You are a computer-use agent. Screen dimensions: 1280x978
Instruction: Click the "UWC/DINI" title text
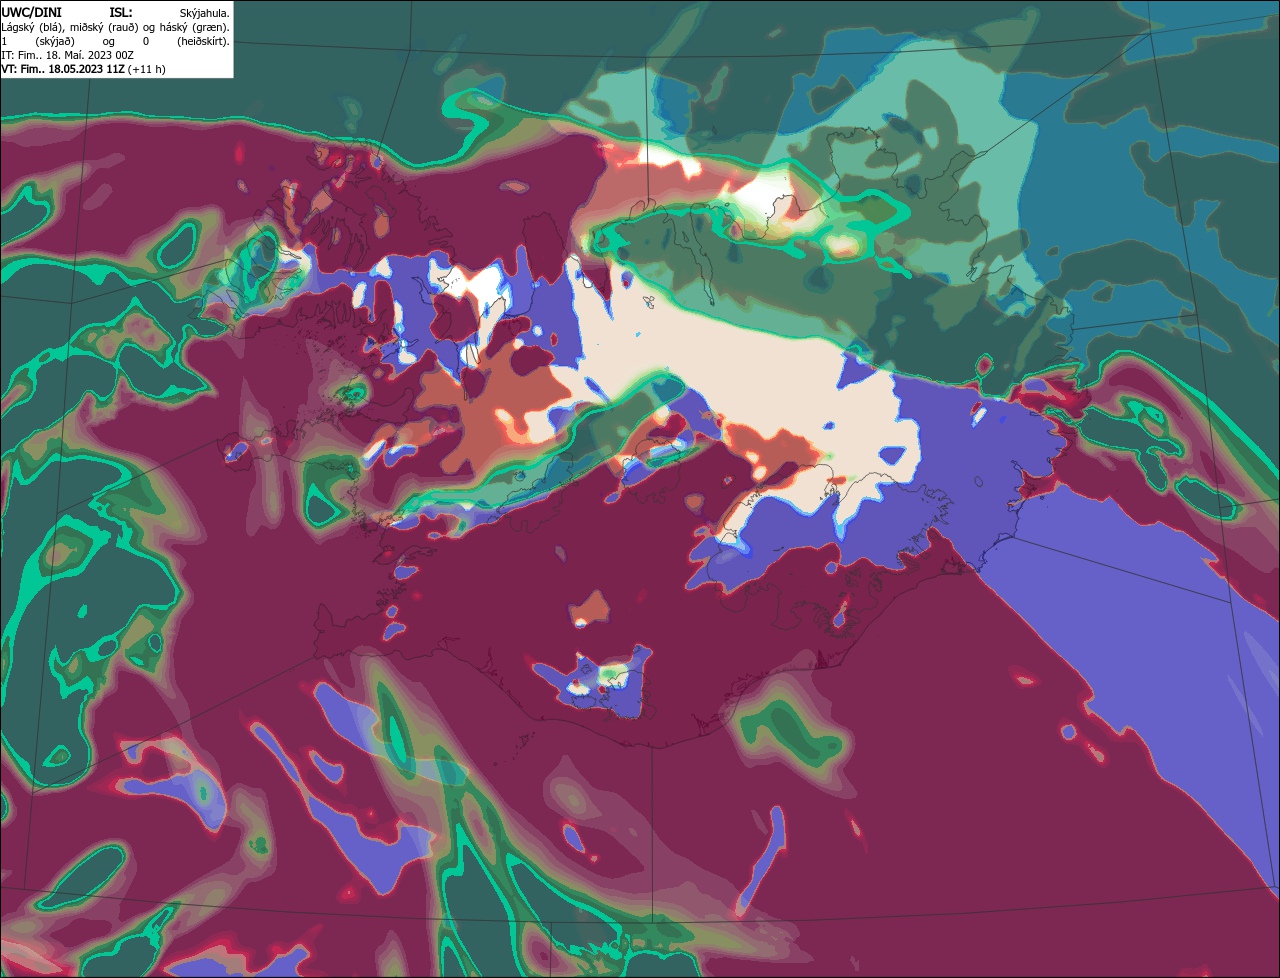tap(32, 13)
